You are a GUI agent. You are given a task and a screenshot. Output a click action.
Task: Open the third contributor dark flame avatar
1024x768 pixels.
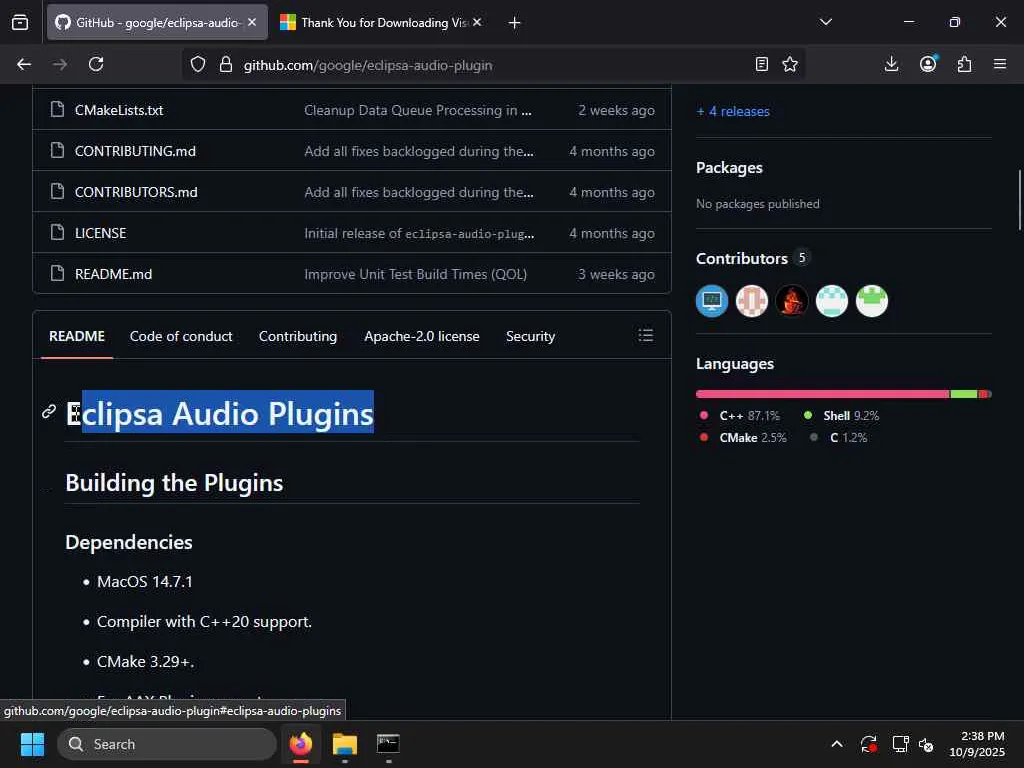coord(792,301)
